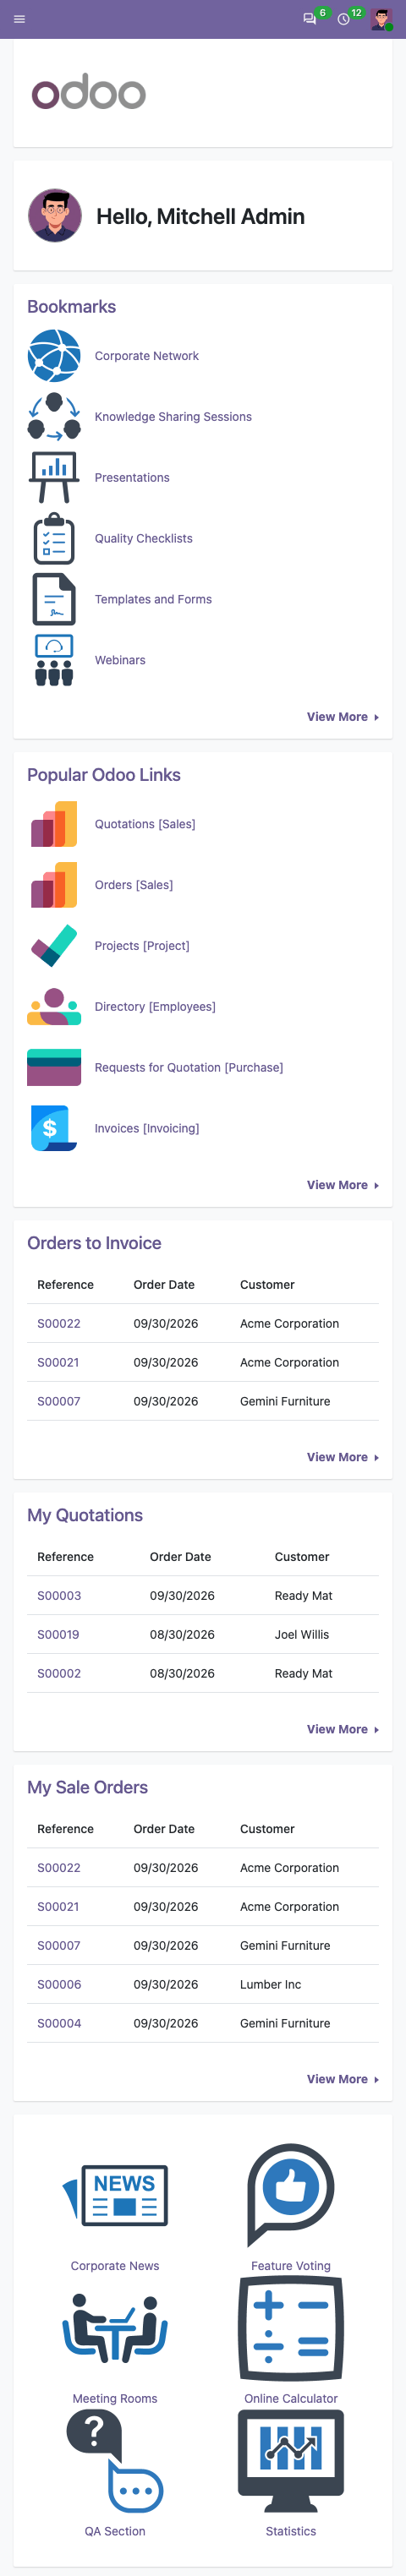The width and height of the screenshot is (406, 2576).
Task: Open the Quality Checklists link
Action: pyautogui.click(x=144, y=539)
